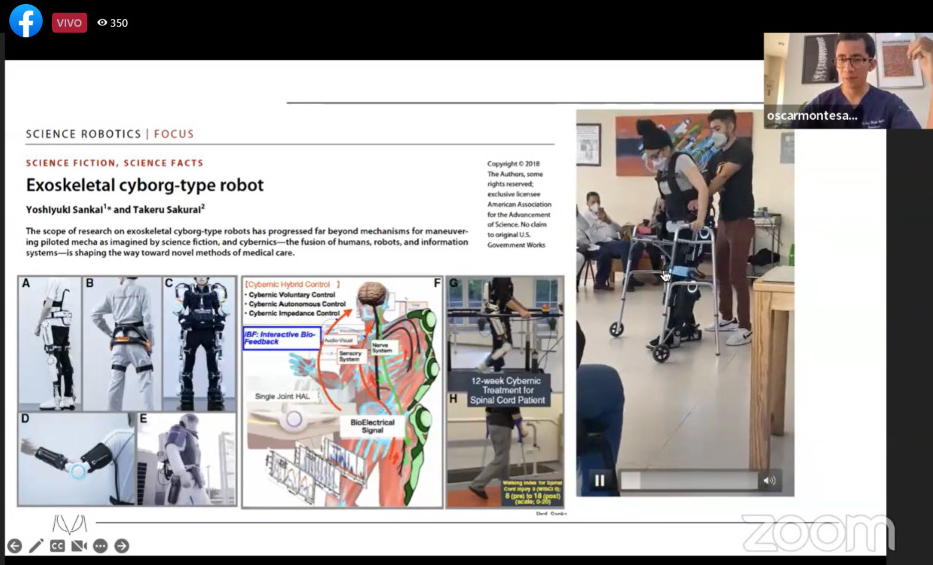933x565 pixels.
Task: Advance to next slide with forward arrow
Action: click(x=121, y=545)
